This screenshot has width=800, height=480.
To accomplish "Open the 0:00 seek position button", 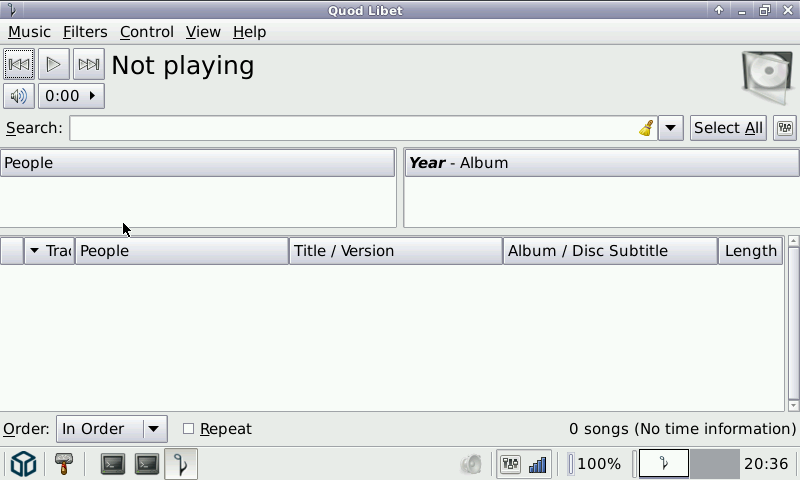I will pyautogui.click(x=71, y=96).
